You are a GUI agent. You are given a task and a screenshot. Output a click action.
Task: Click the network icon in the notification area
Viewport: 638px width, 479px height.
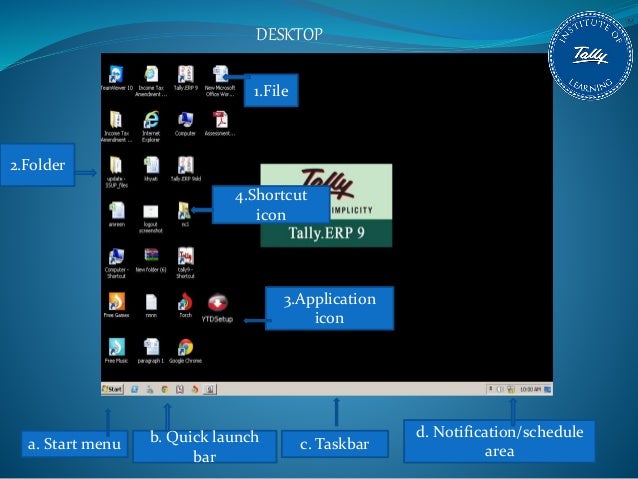pyautogui.click(x=511, y=389)
